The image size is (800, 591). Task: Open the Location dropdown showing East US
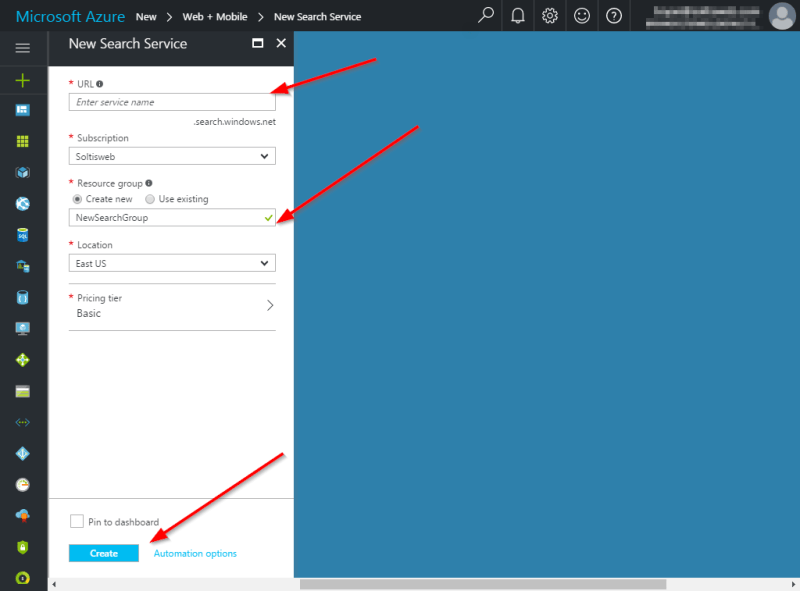(x=171, y=263)
